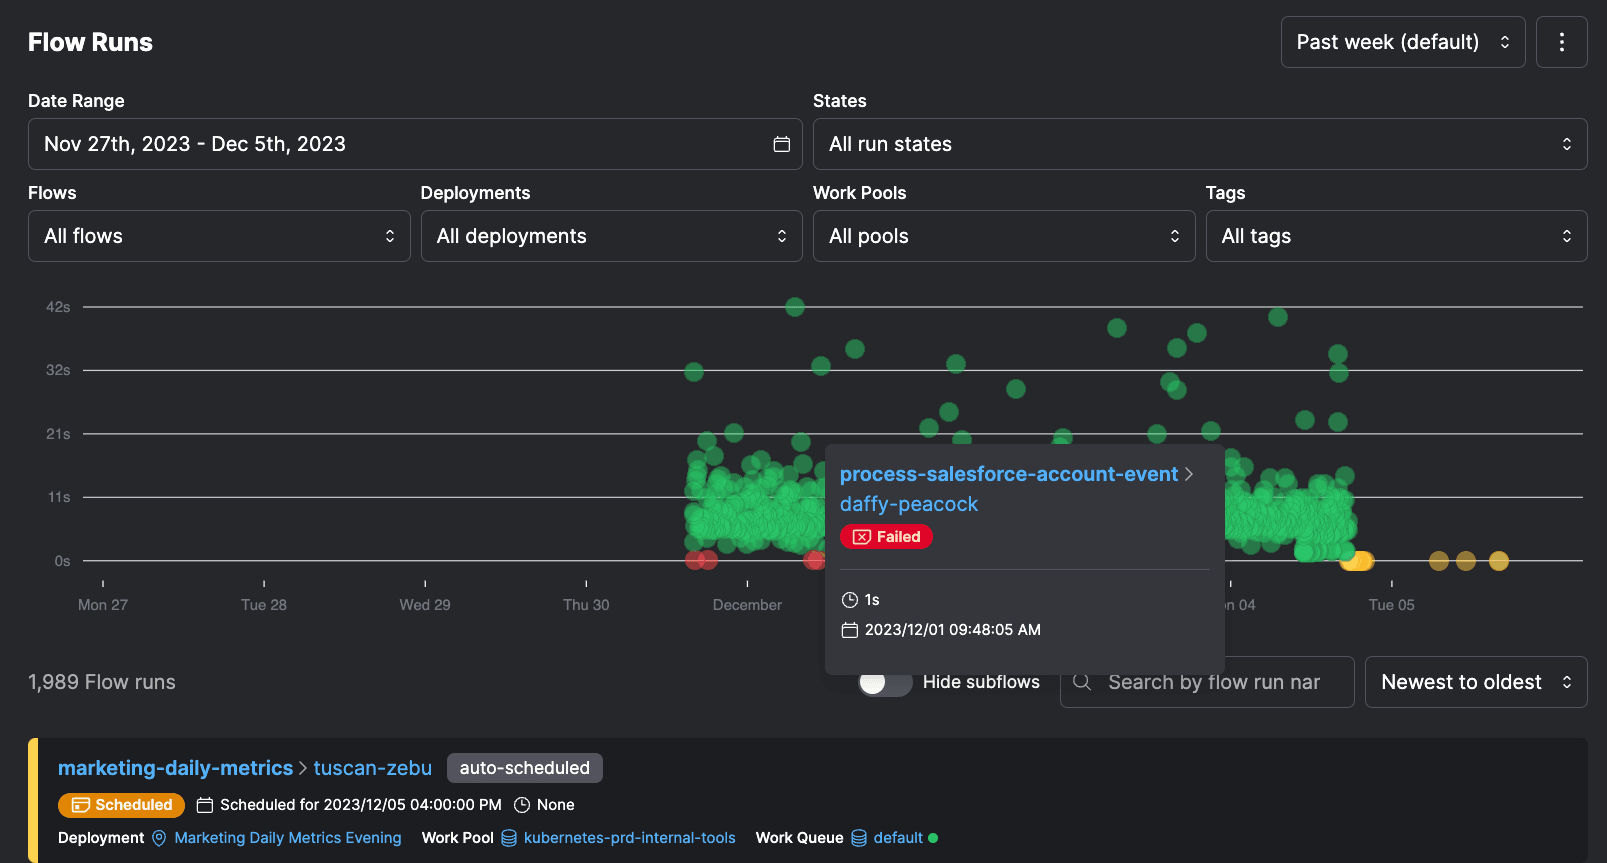Screen dimensions: 1607x863
Task: Click the Work Pool stack icon
Action: 509,838
